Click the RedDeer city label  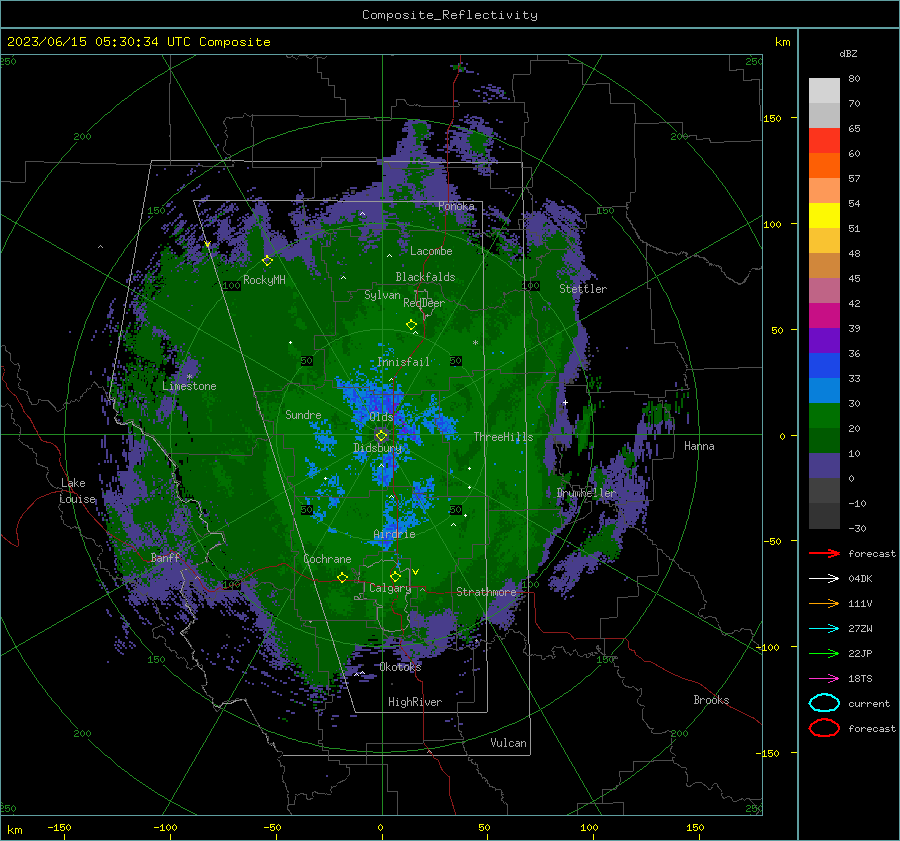pos(424,303)
